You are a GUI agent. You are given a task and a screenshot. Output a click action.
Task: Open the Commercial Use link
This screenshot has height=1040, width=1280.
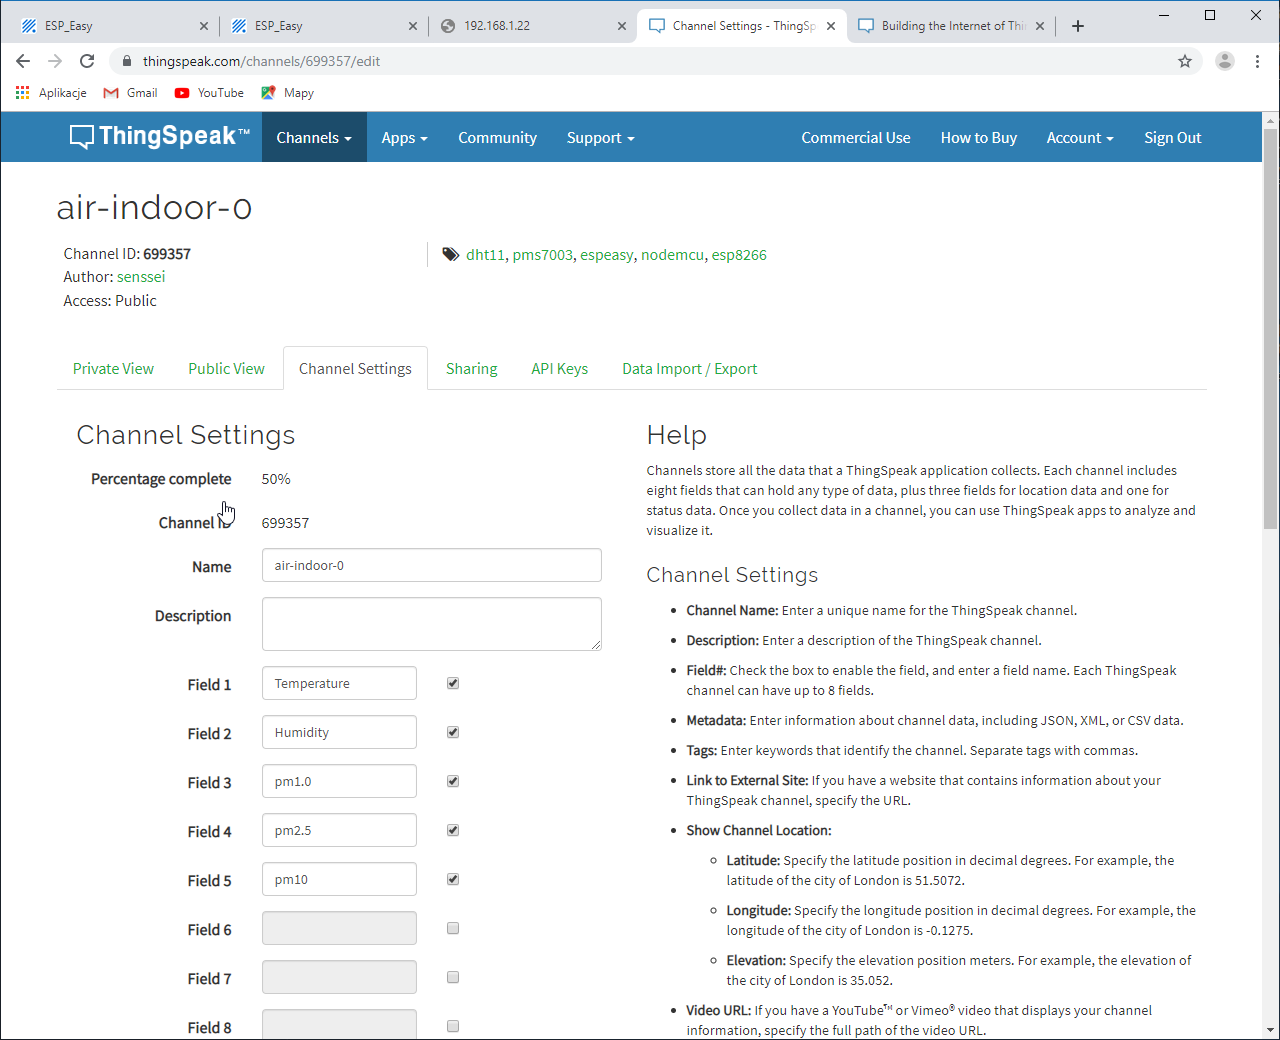[x=856, y=137]
